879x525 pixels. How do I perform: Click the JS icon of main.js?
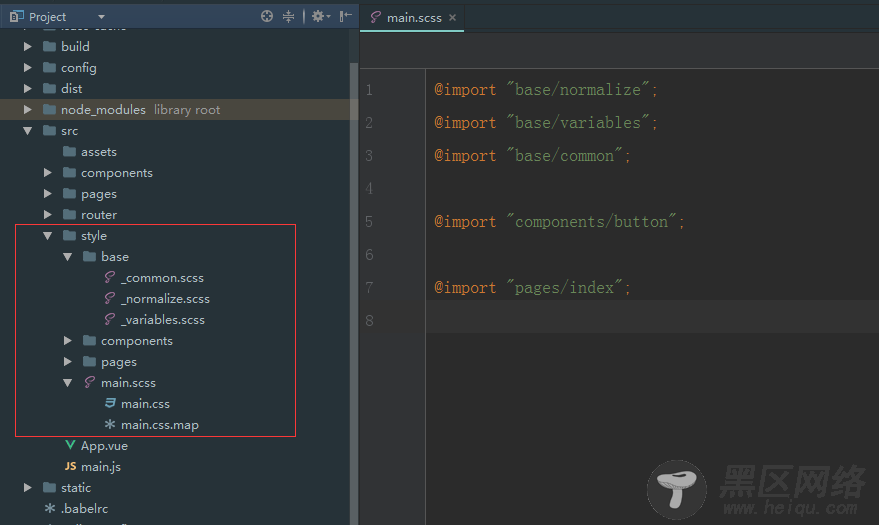(x=70, y=466)
